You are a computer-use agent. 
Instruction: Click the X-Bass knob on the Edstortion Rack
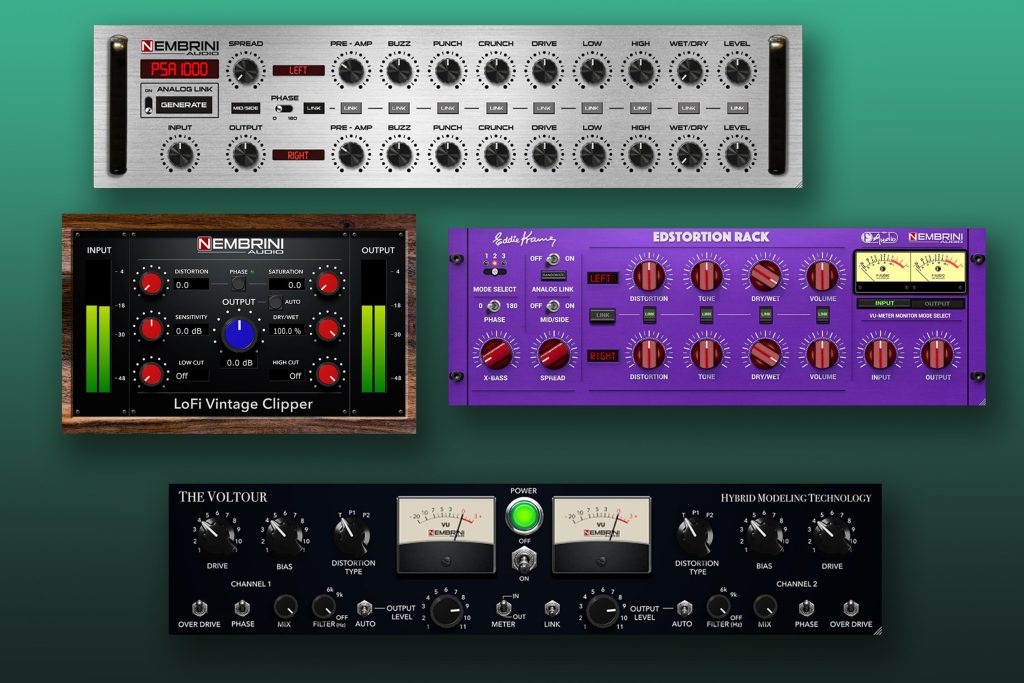[497, 352]
